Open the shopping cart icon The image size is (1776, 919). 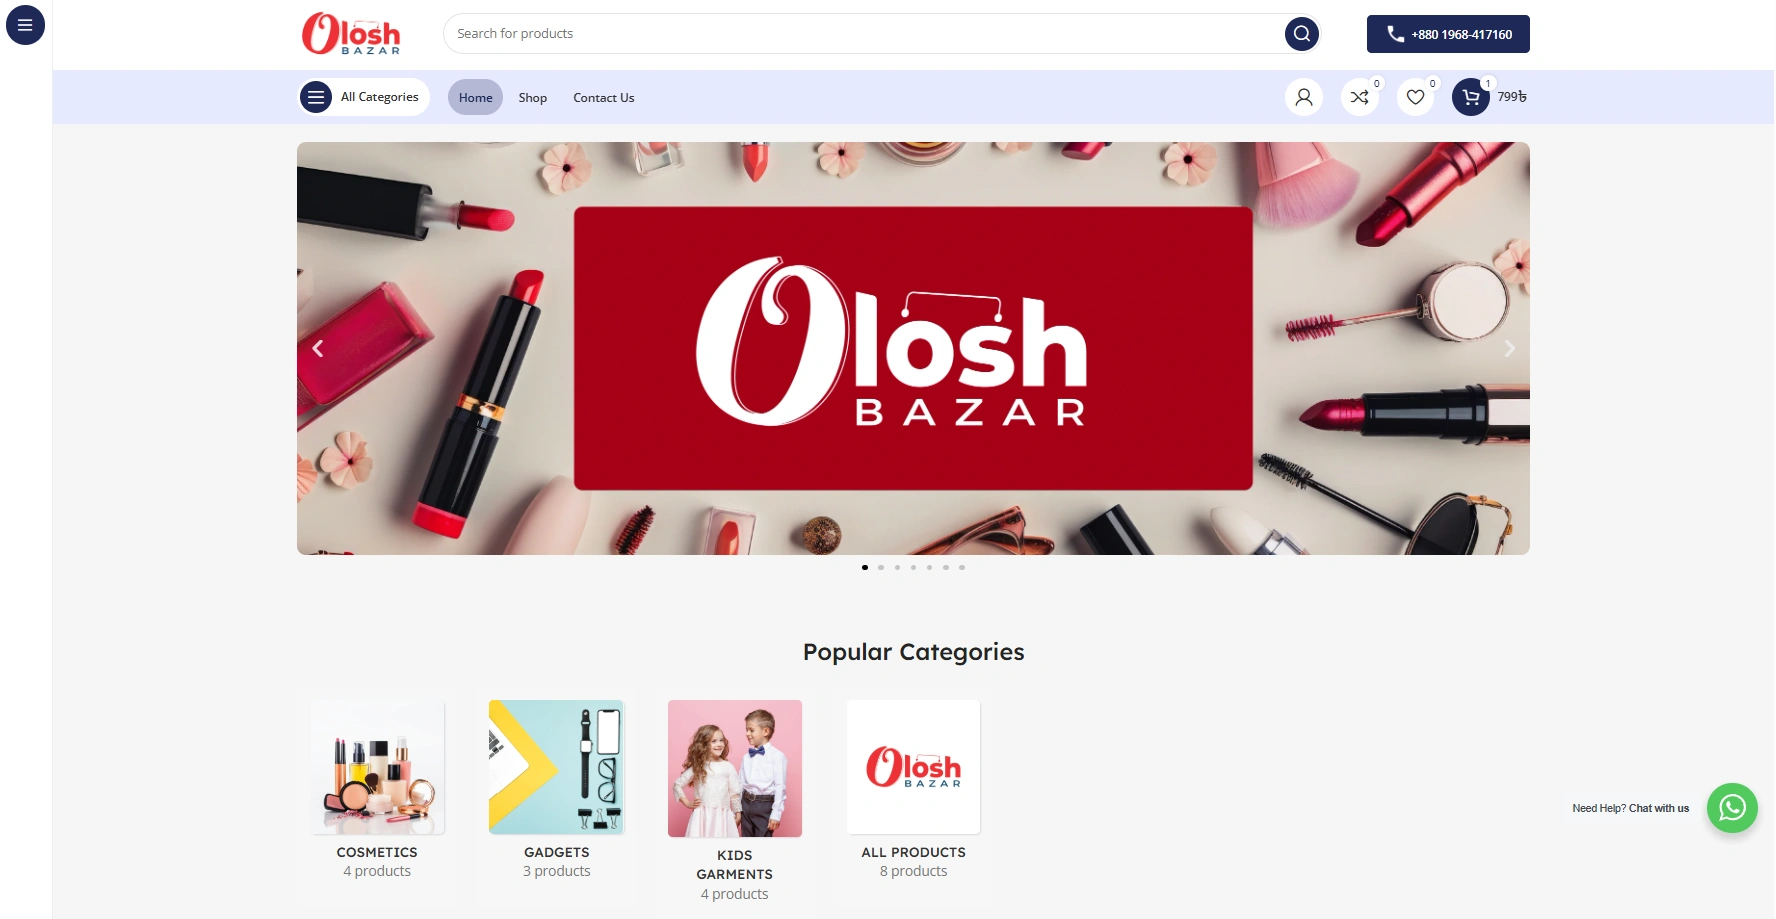point(1471,97)
